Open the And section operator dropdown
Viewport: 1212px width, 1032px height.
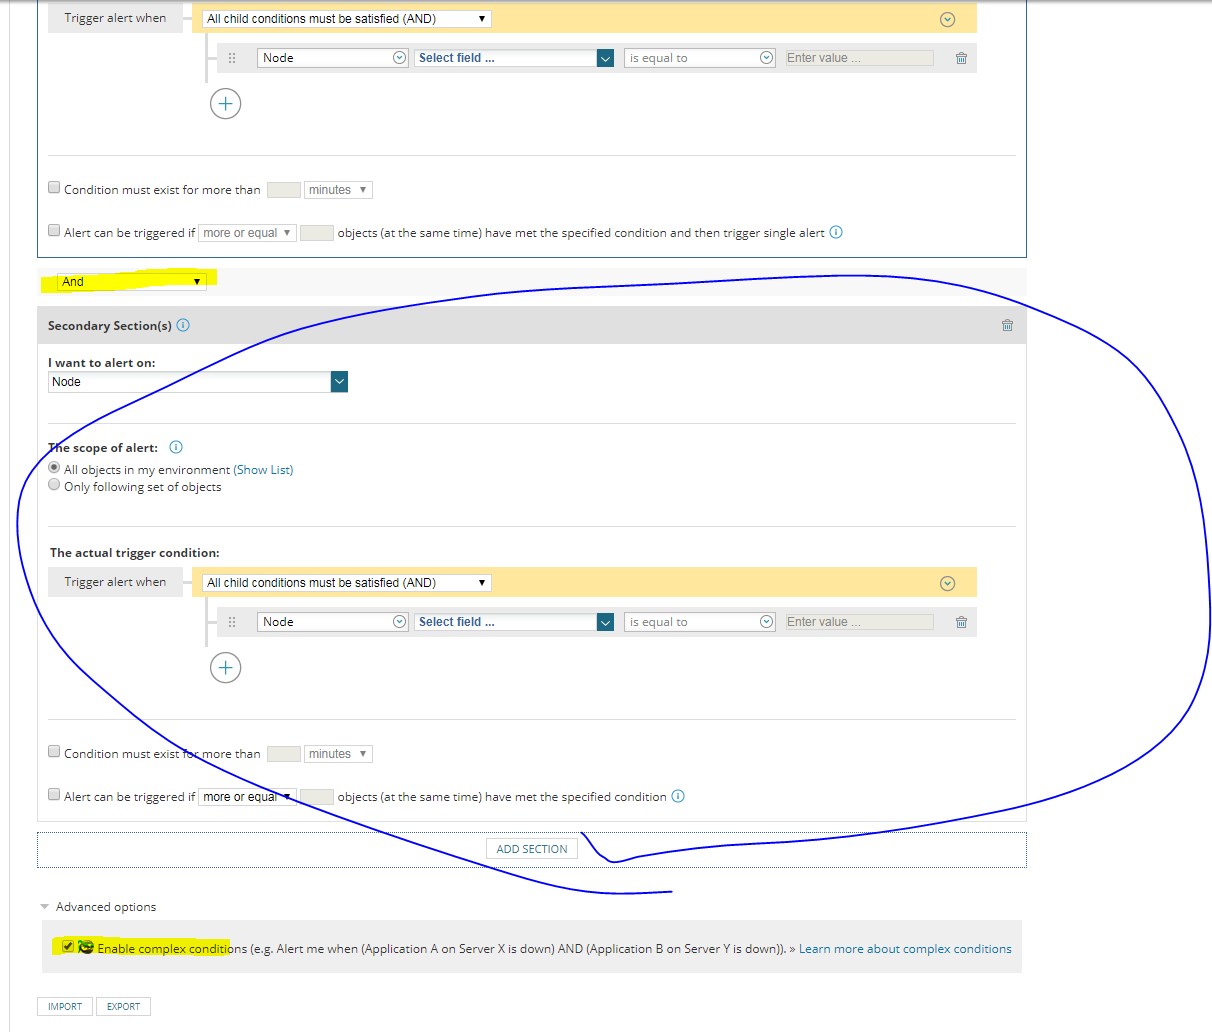coord(132,281)
